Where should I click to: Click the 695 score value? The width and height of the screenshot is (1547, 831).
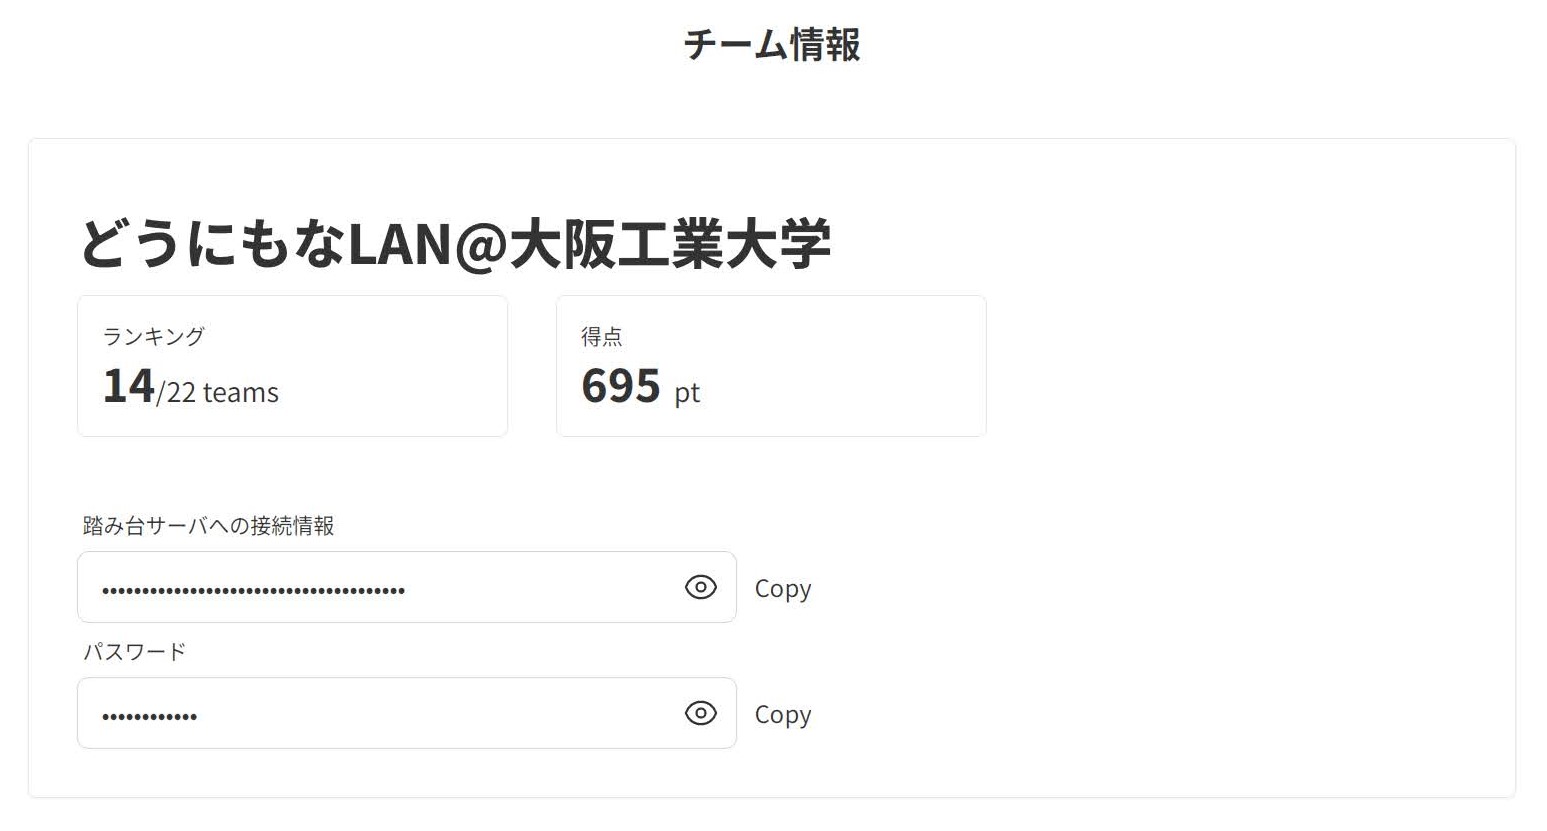[621, 386]
